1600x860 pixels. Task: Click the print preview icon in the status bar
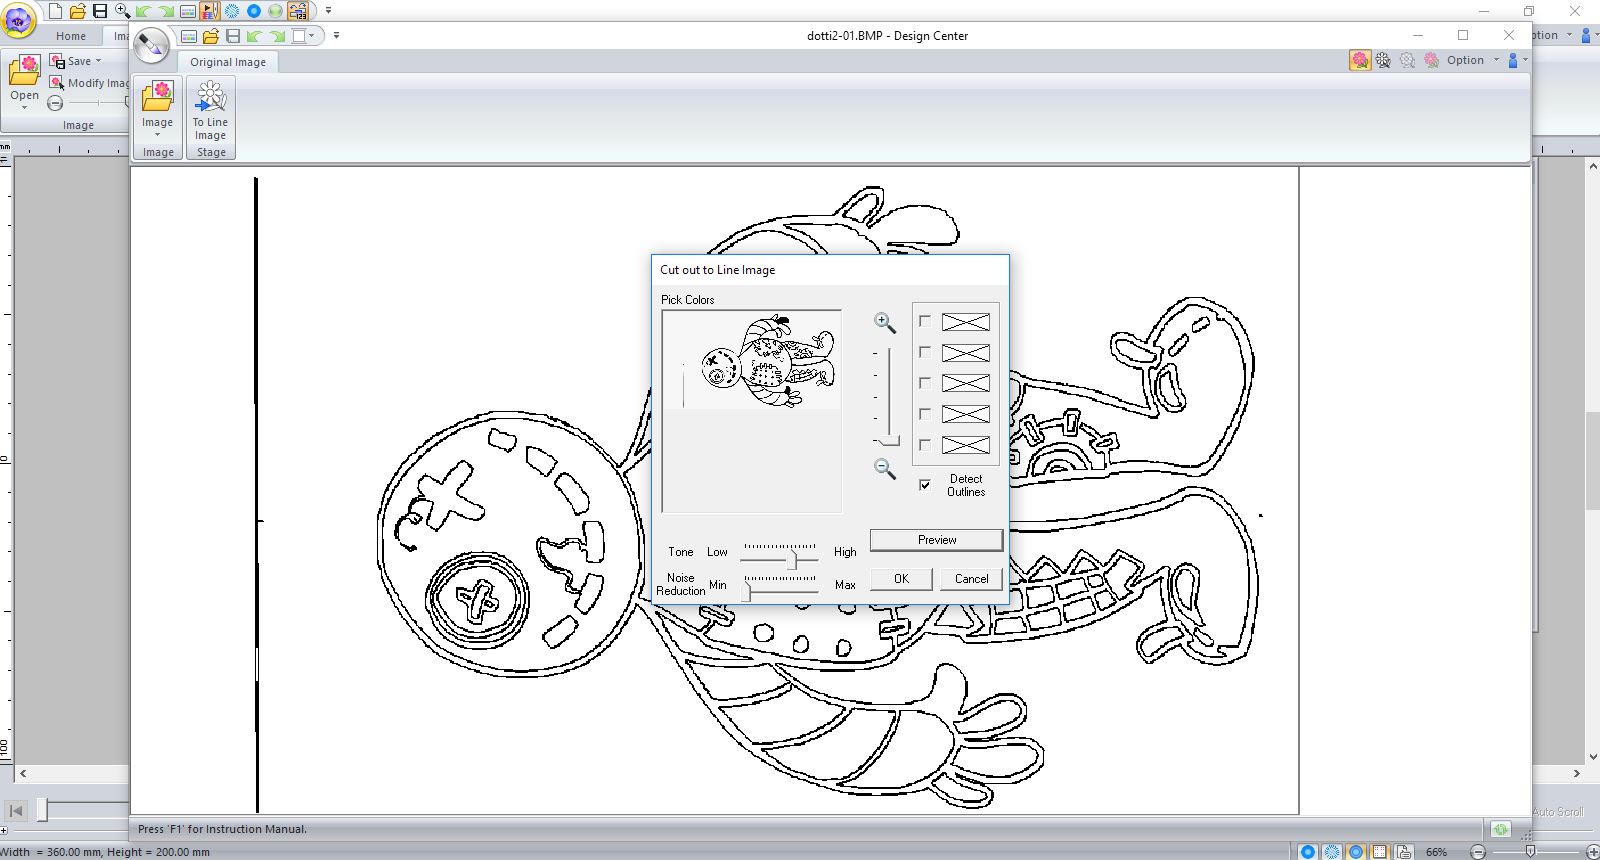point(1404,852)
